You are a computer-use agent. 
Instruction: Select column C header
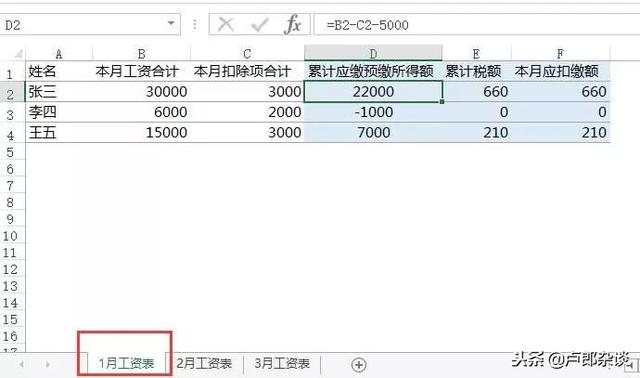(x=247, y=53)
